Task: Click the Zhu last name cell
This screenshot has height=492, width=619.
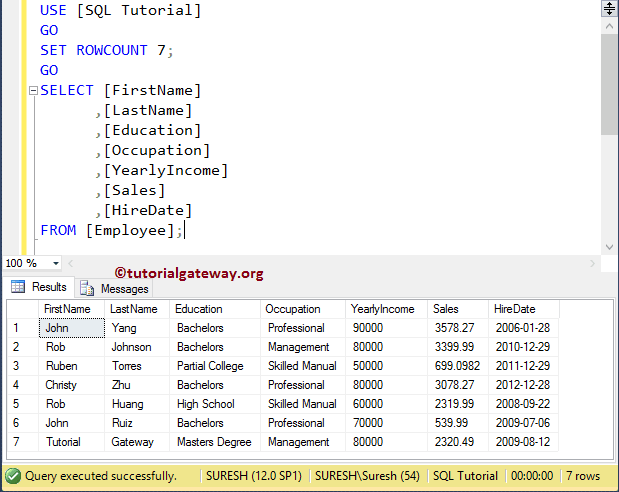Action: 137,385
